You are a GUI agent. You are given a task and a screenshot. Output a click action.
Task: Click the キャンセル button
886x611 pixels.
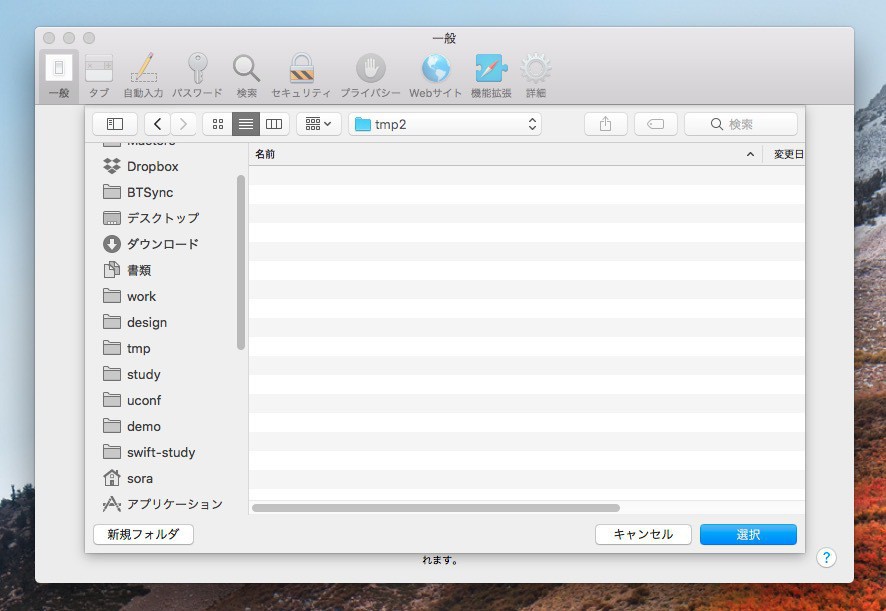click(642, 535)
